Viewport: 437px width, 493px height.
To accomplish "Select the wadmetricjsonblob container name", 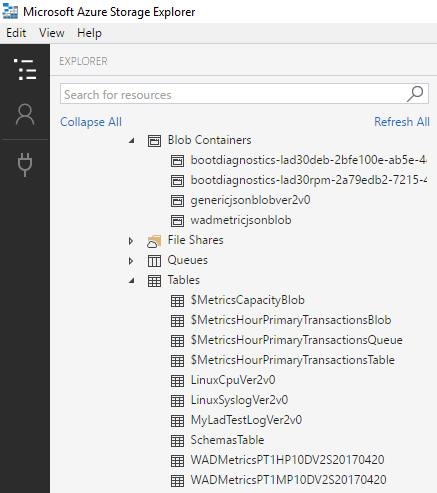I will 241,220.
